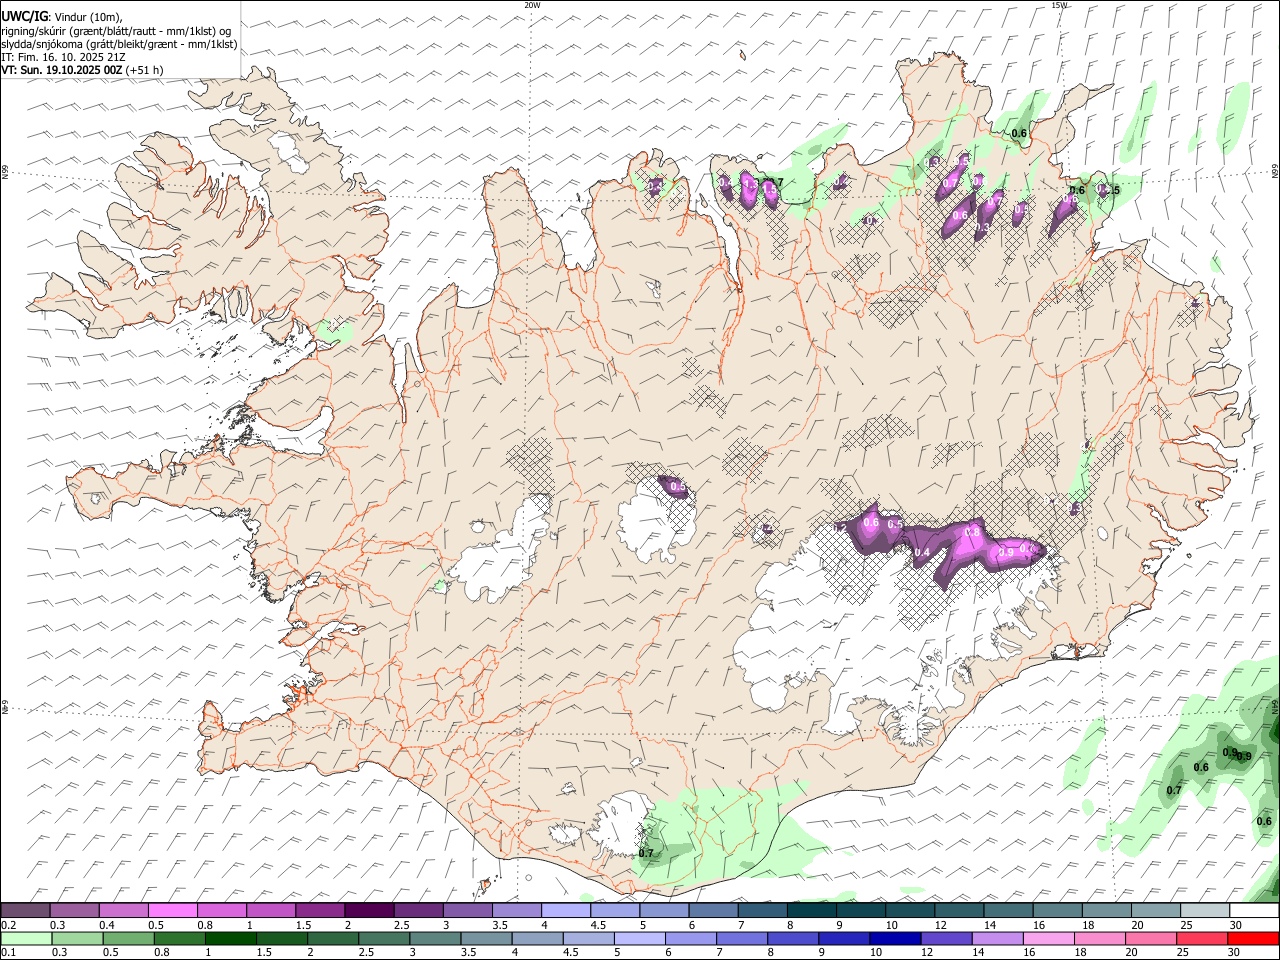Click the 15W longitude label
This screenshot has height=960, width=1280.
[x=1060, y=5]
